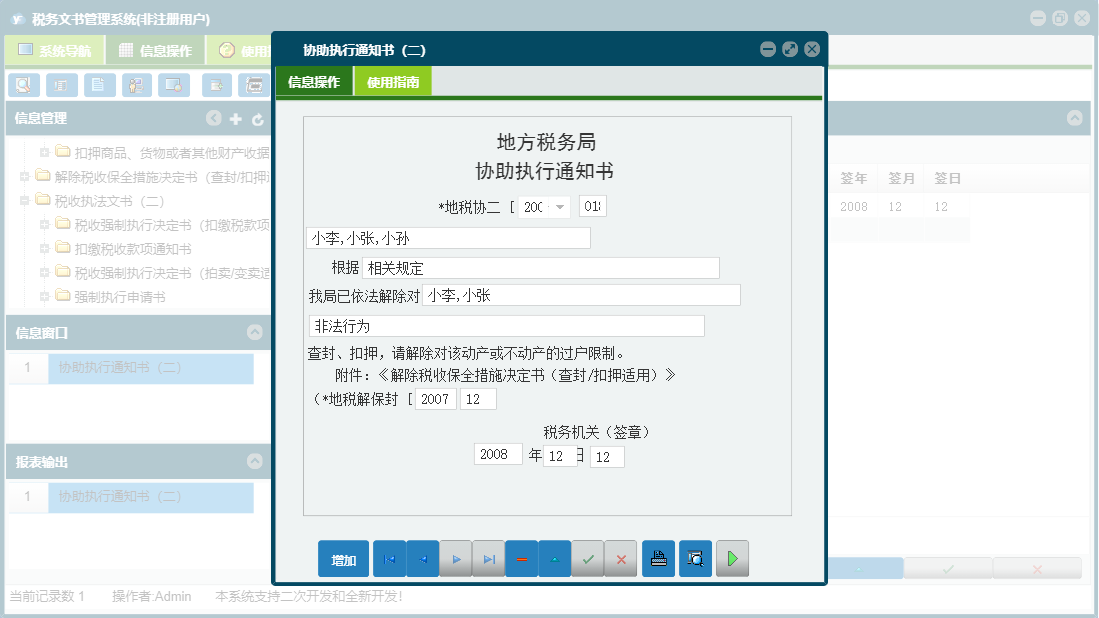Open the year dropdown next to 地税协二
Image resolution: width=1099 pixels, height=618 pixels.
559,205
